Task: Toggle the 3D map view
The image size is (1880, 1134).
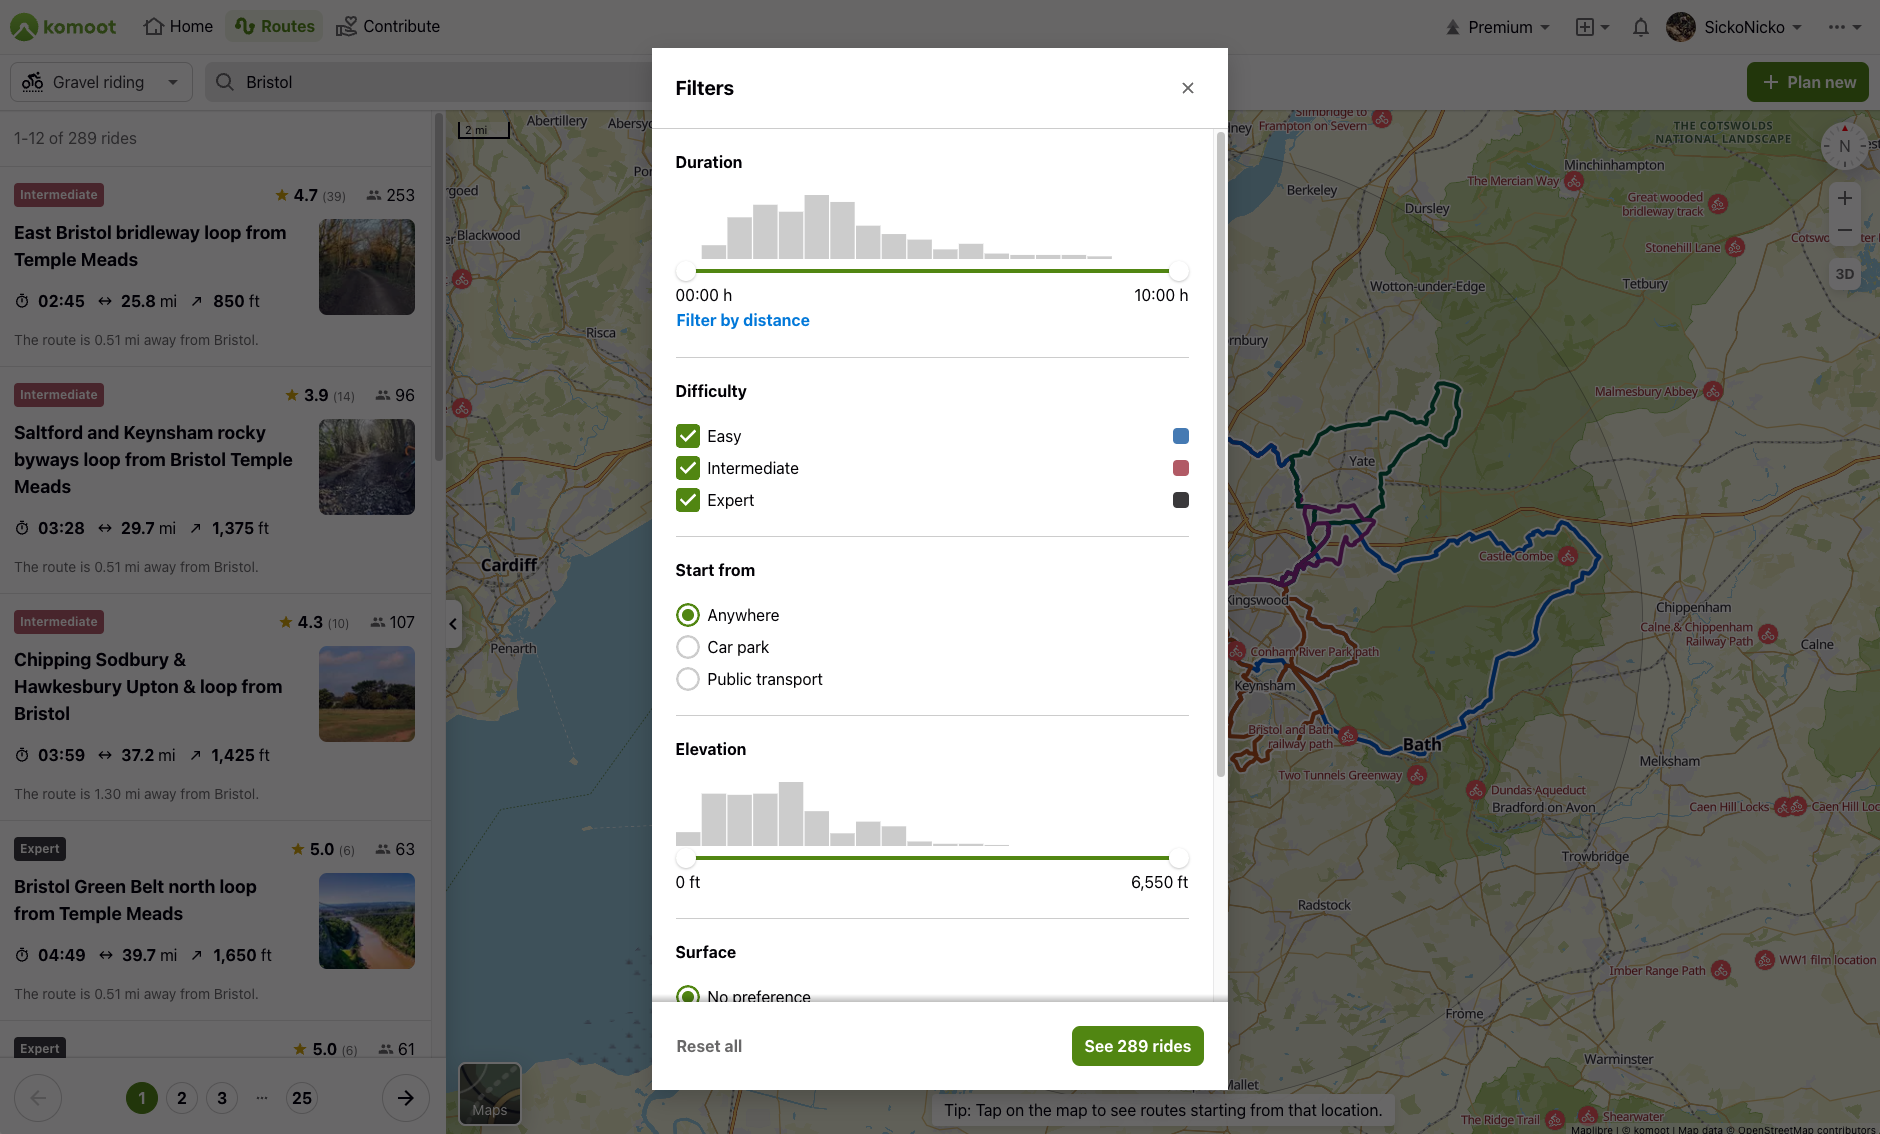Action: pyautogui.click(x=1845, y=274)
